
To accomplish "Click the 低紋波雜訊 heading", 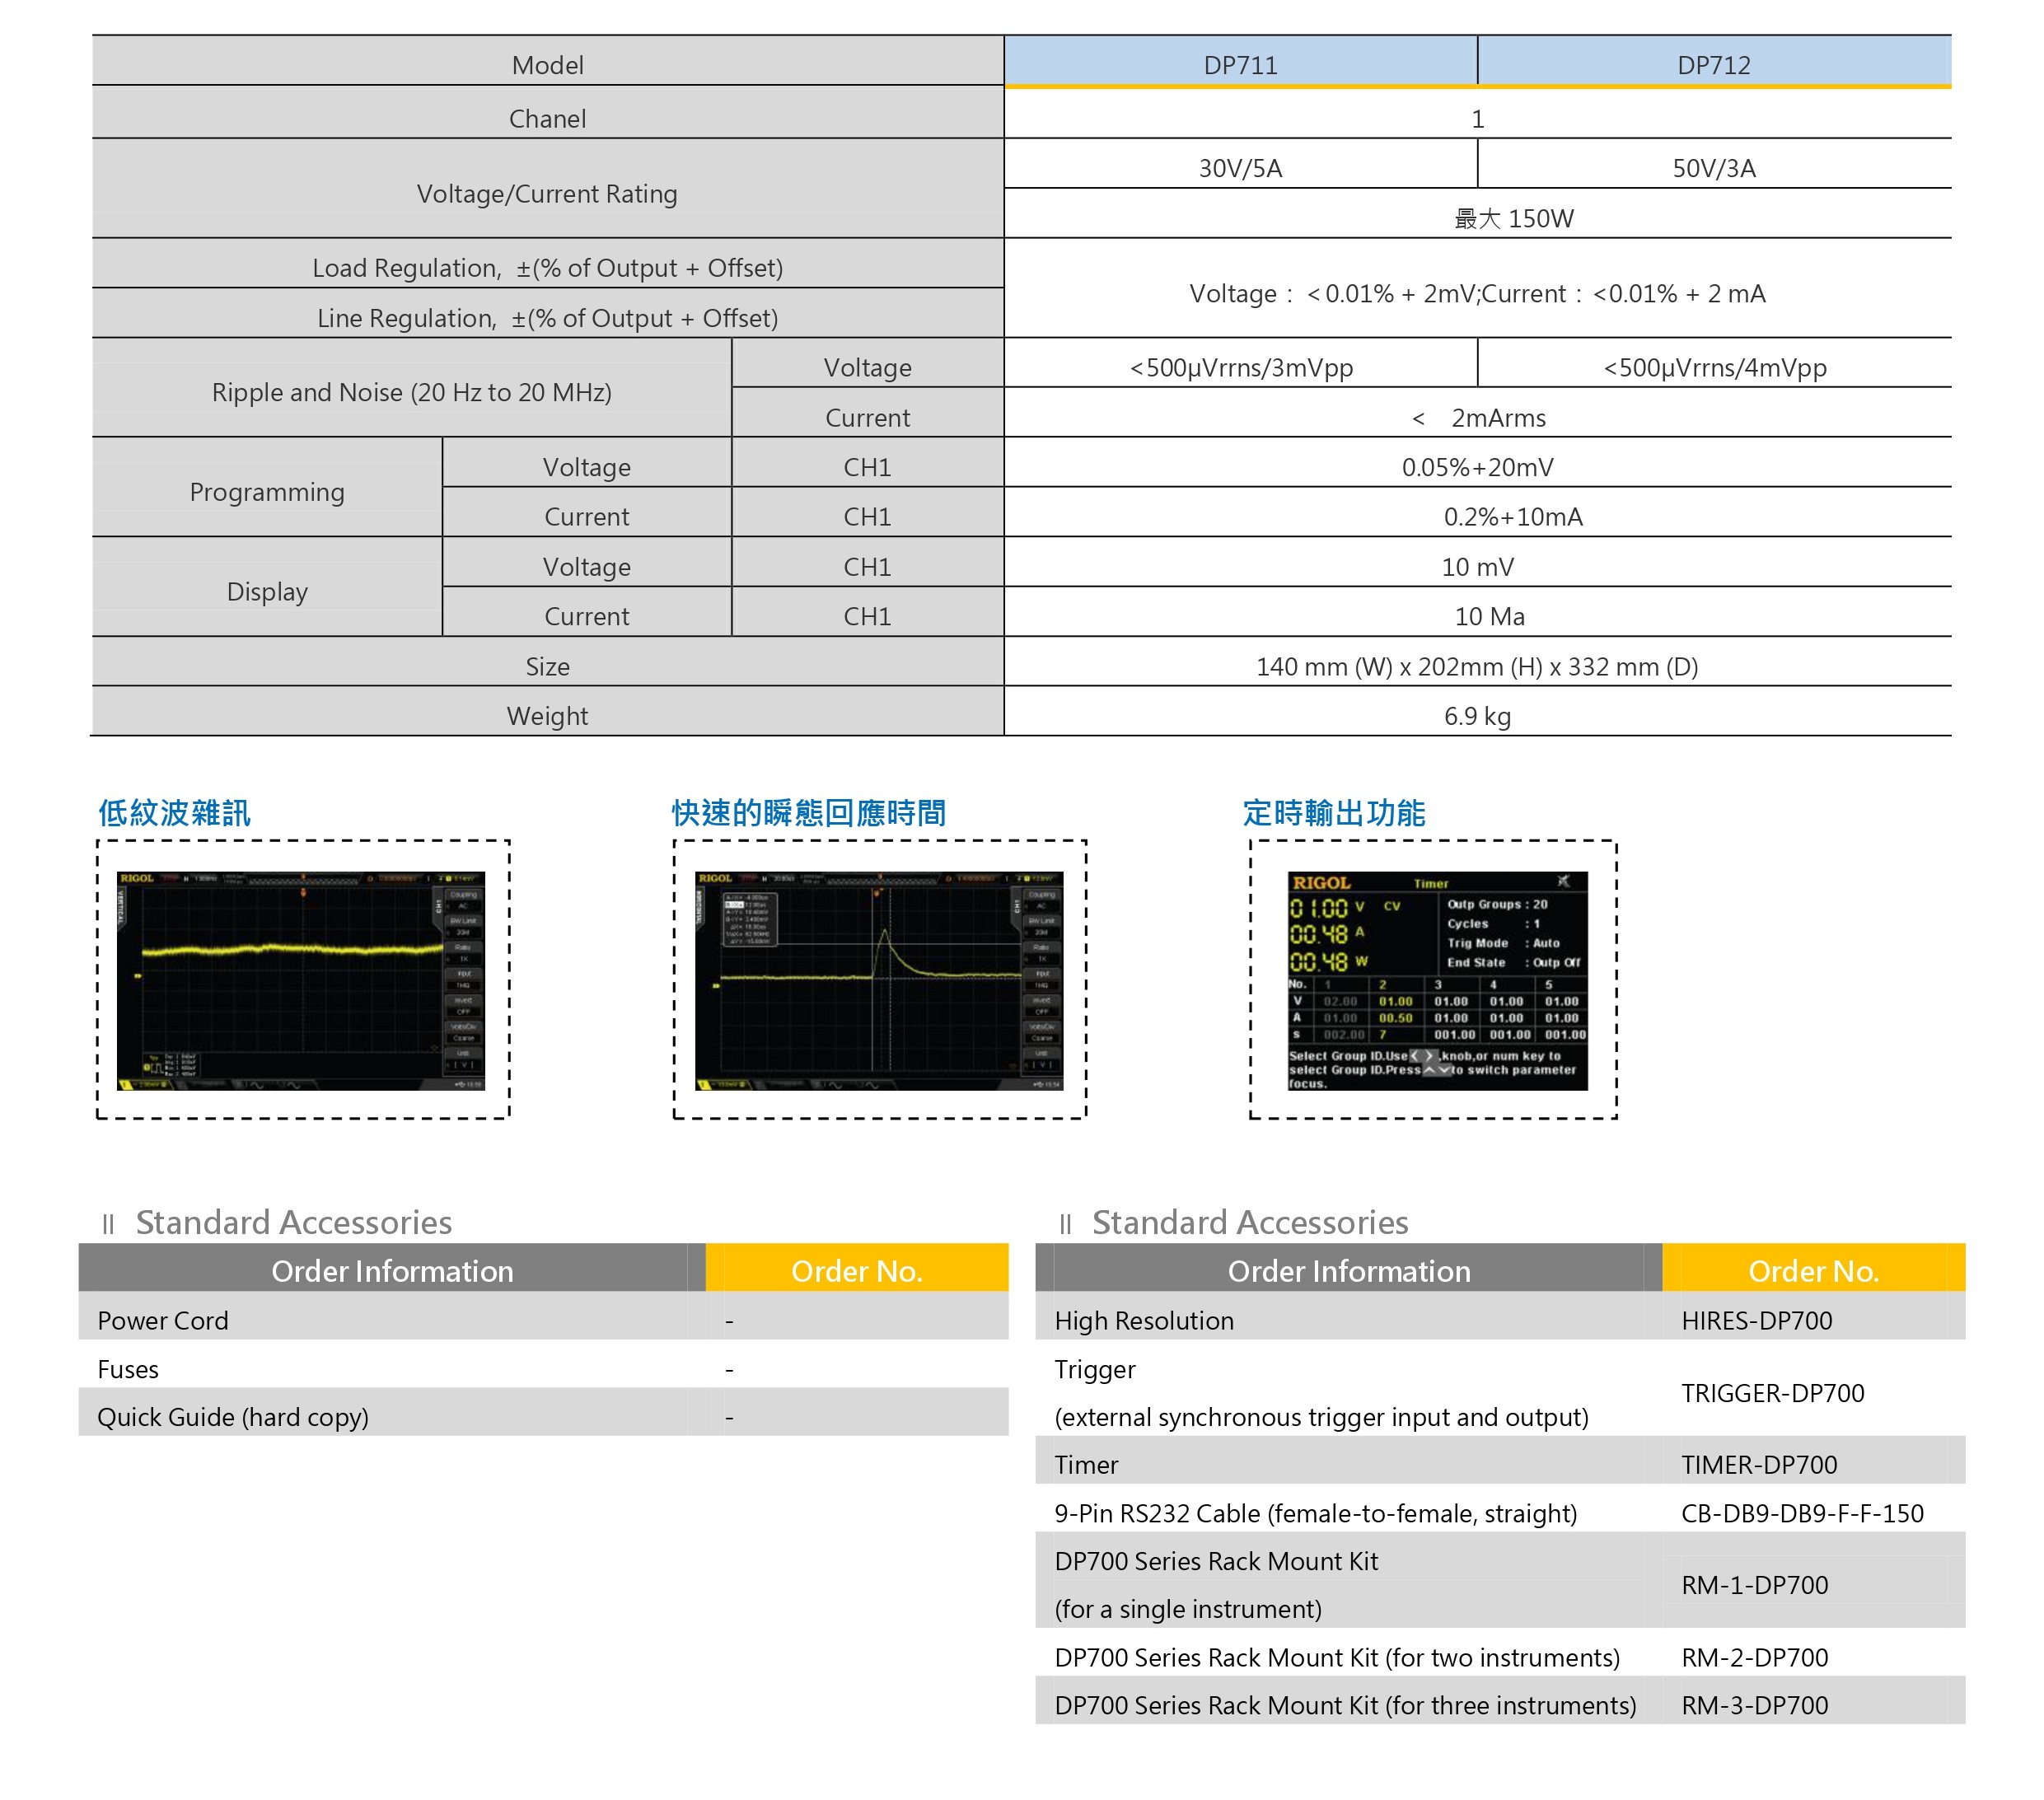I will click(x=174, y=812).
